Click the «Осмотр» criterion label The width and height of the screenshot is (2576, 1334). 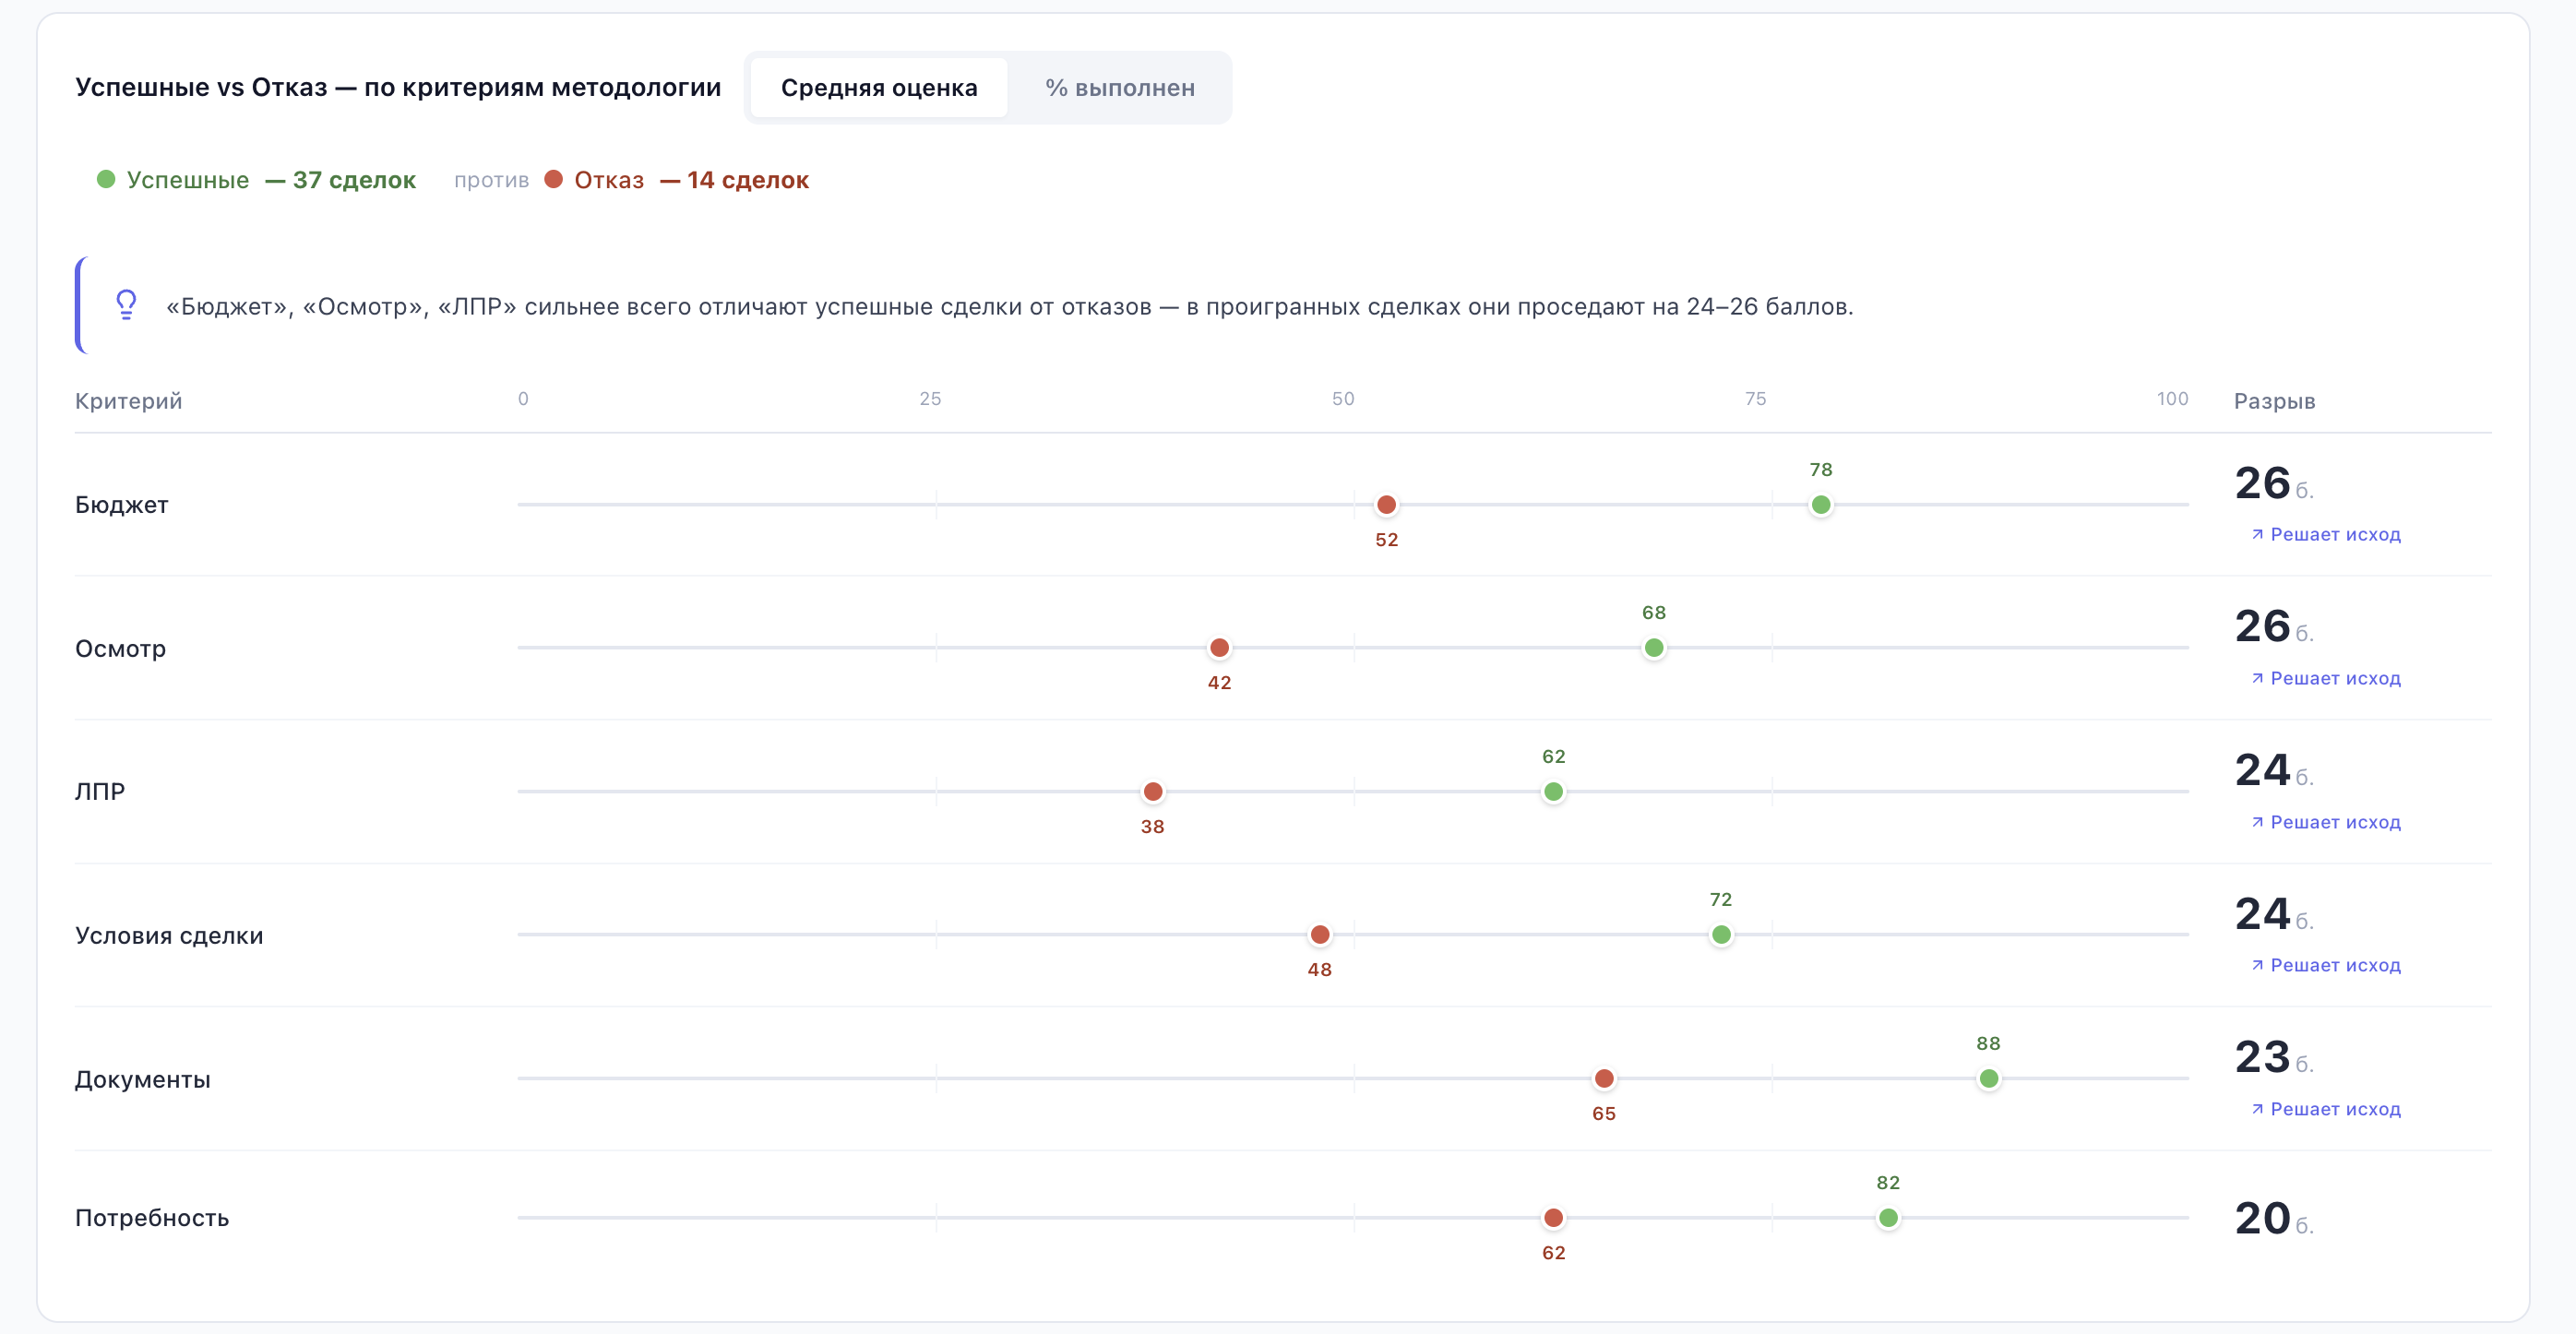[x=120, y=649]
